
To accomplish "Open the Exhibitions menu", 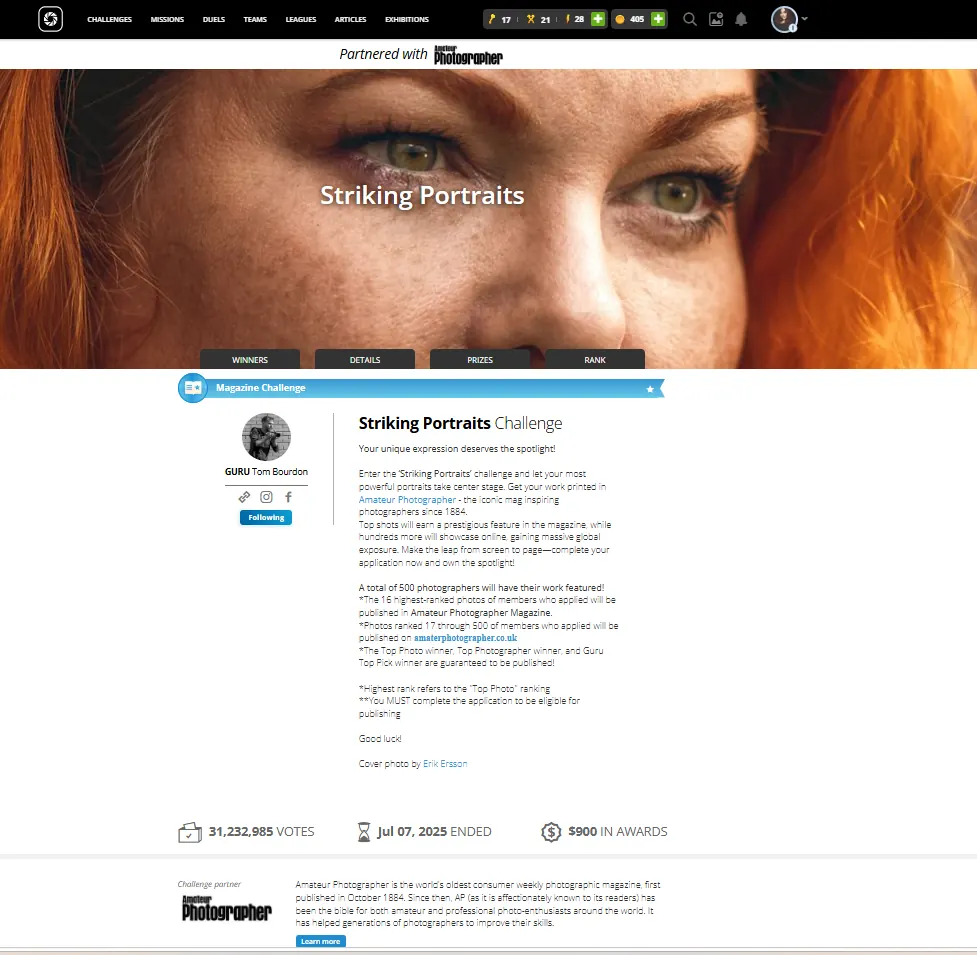I will click(407, 19).
